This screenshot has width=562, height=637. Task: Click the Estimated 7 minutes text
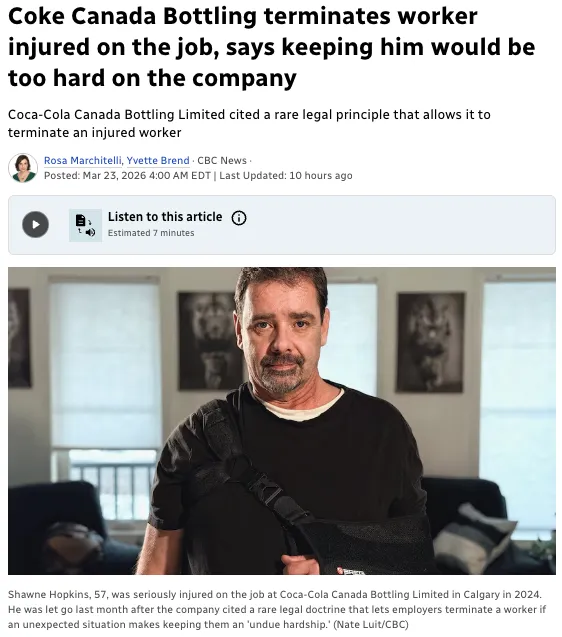(151, 233)
